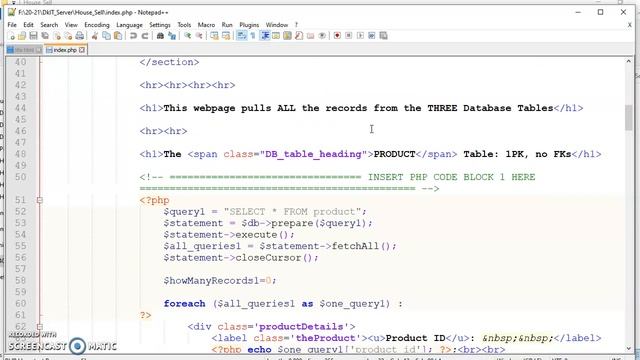Stop macro recording button
This screenshot has width=640, height=360.
[349, 36]
